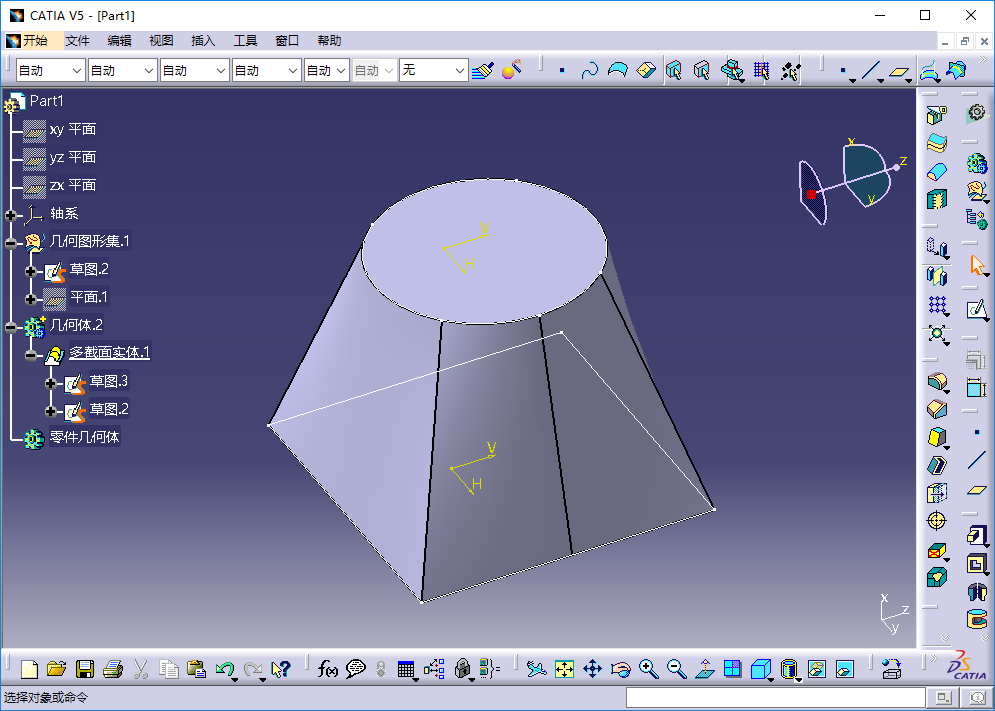Click the painter brush icon in top toolbar
Viewport: 995px width, 711px height.
[483, 70]
